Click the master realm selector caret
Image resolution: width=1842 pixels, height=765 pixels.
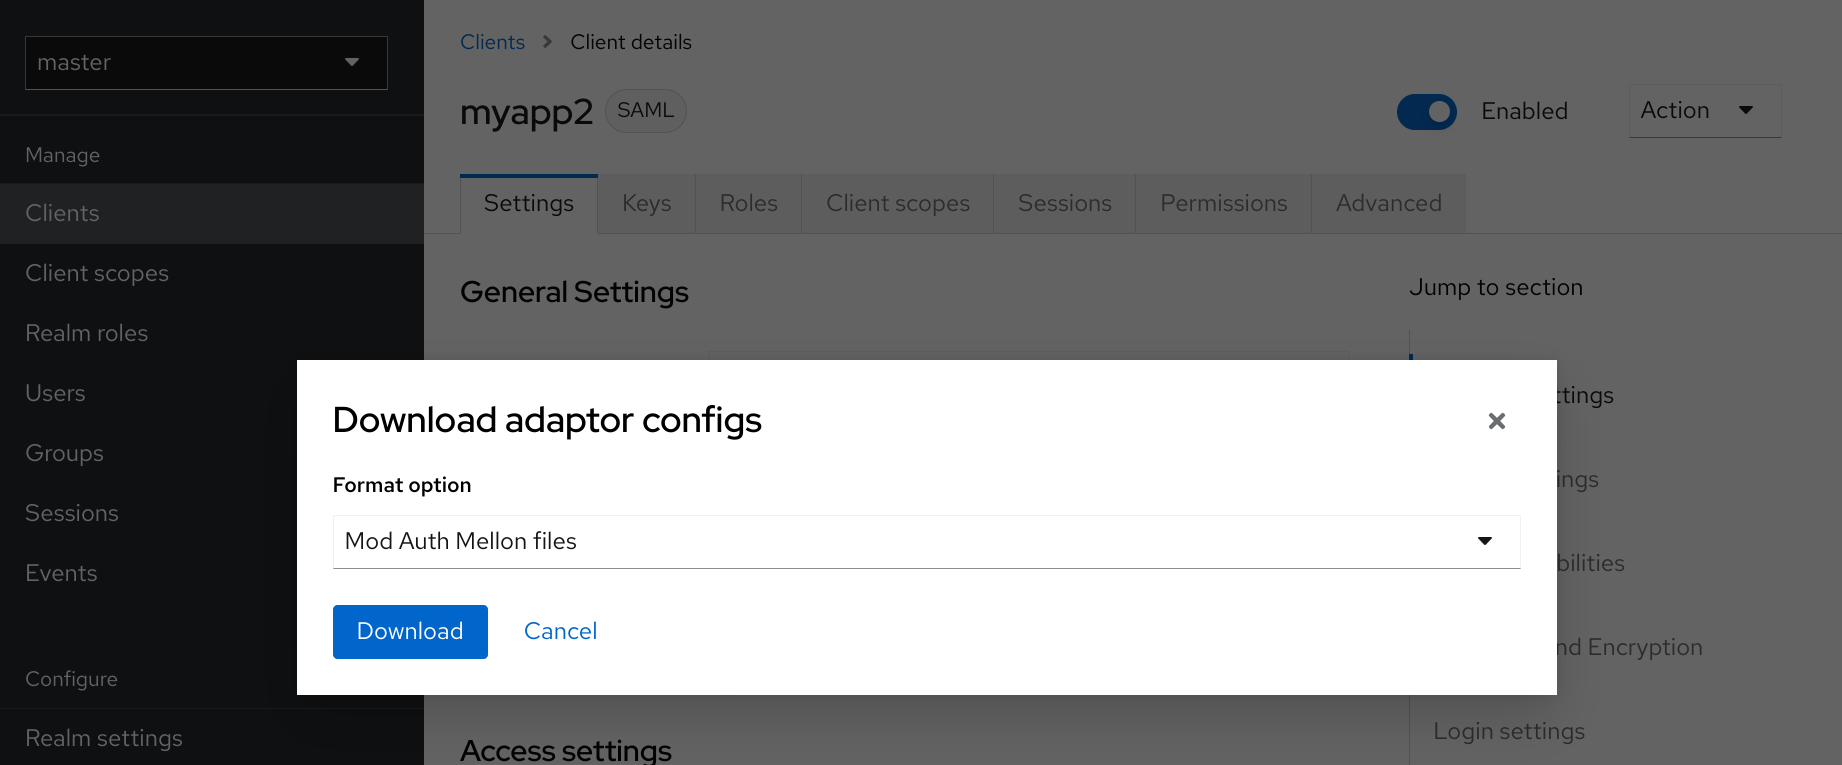click(352, 62)
